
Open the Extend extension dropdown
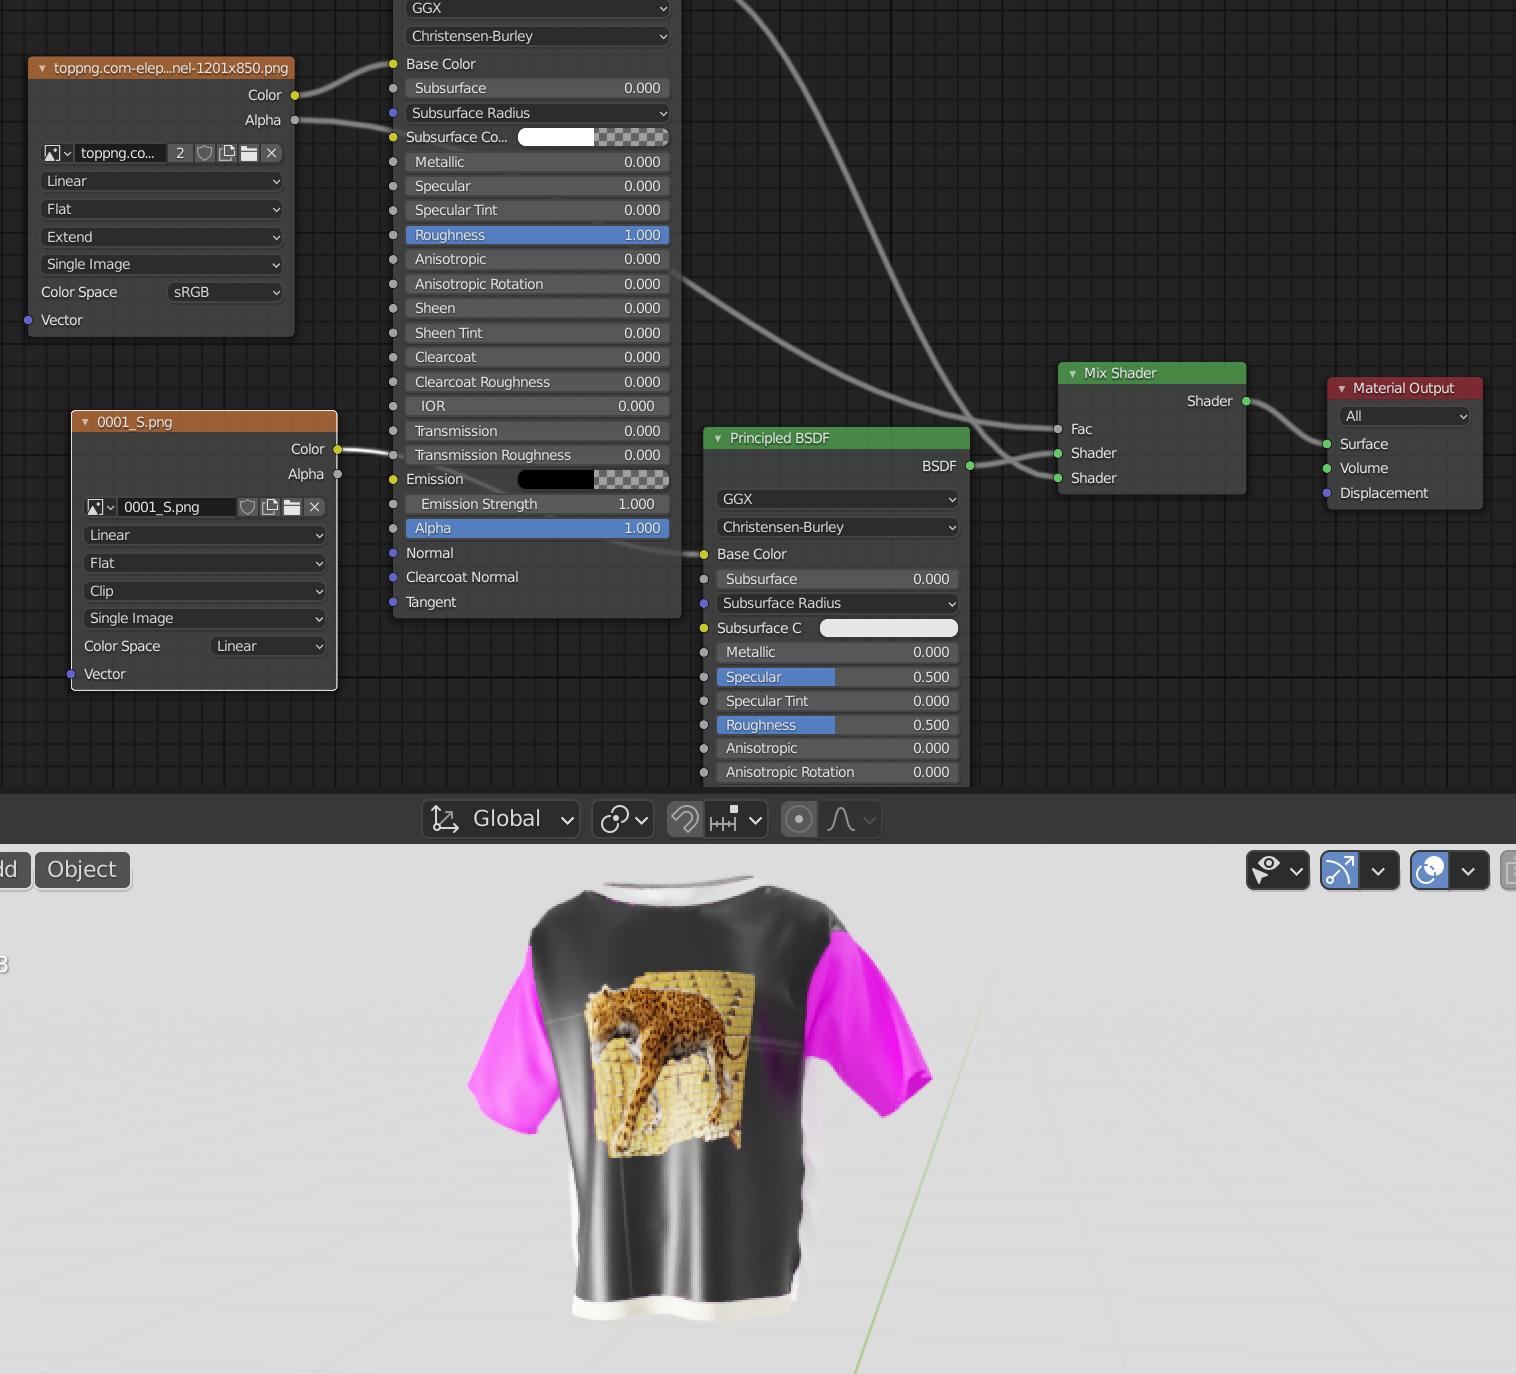point(162,237)
